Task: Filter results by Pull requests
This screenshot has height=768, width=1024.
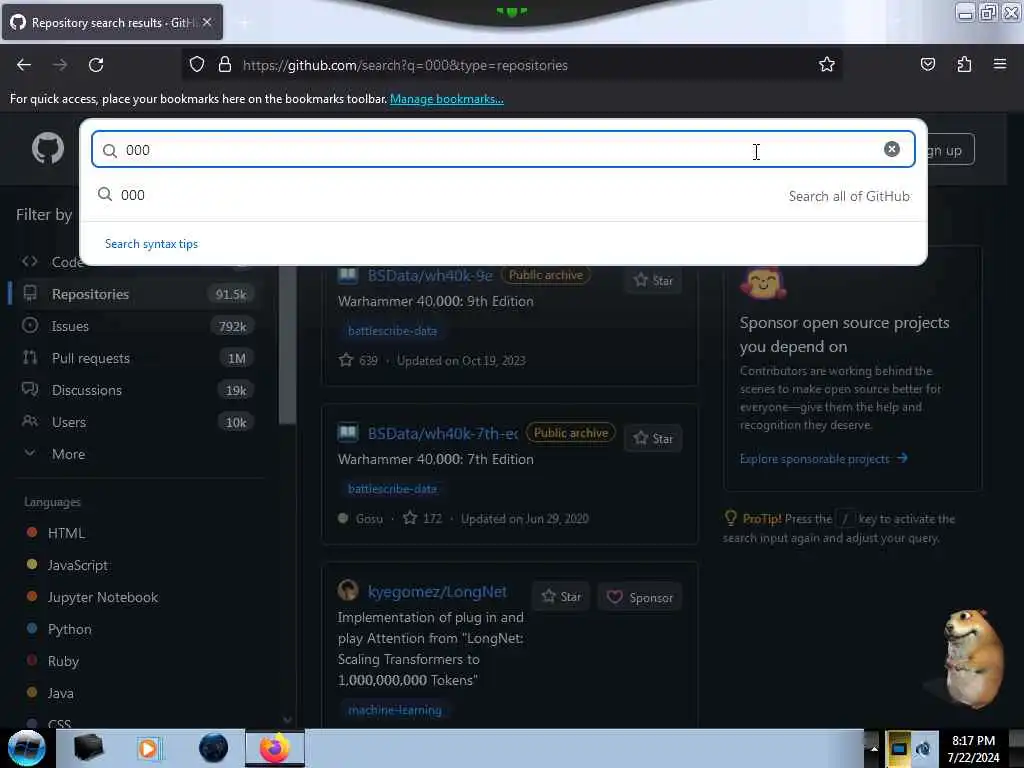Action: [x=138, y=358]
